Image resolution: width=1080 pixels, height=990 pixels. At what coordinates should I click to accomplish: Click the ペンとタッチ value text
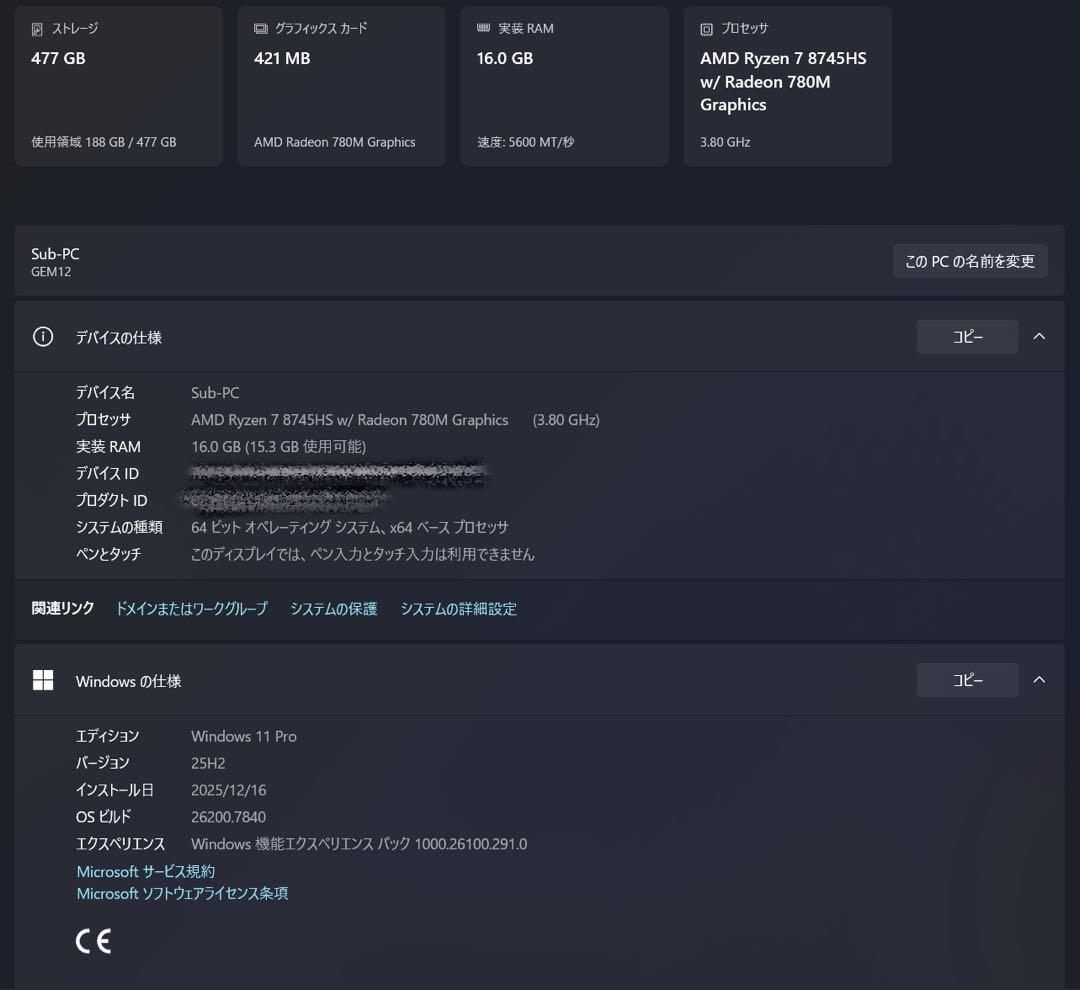click(x=362, y=554)
